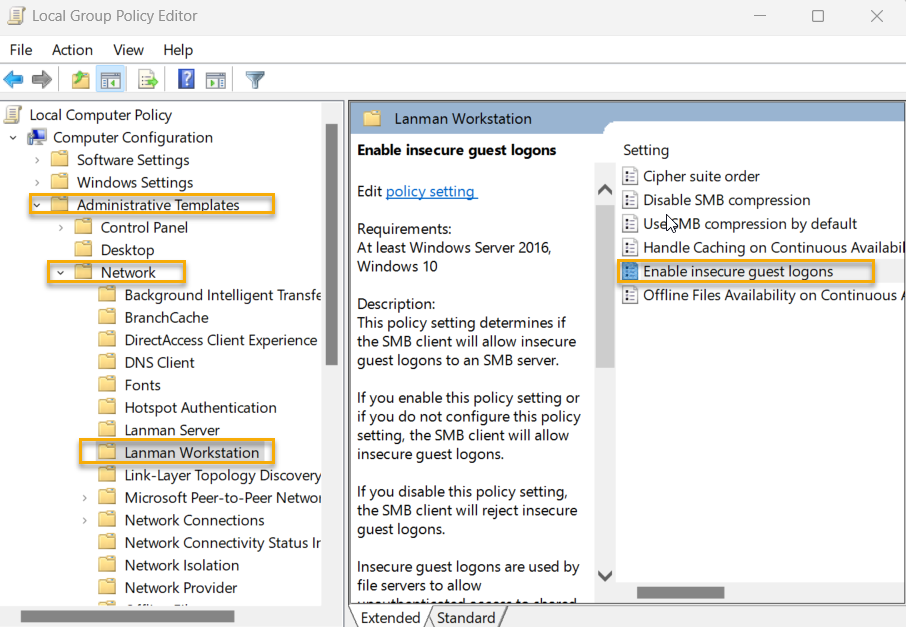Toggle the Show/Hide Console Tree icon
This screenshot has height=627, width=906.
point(111,80)
